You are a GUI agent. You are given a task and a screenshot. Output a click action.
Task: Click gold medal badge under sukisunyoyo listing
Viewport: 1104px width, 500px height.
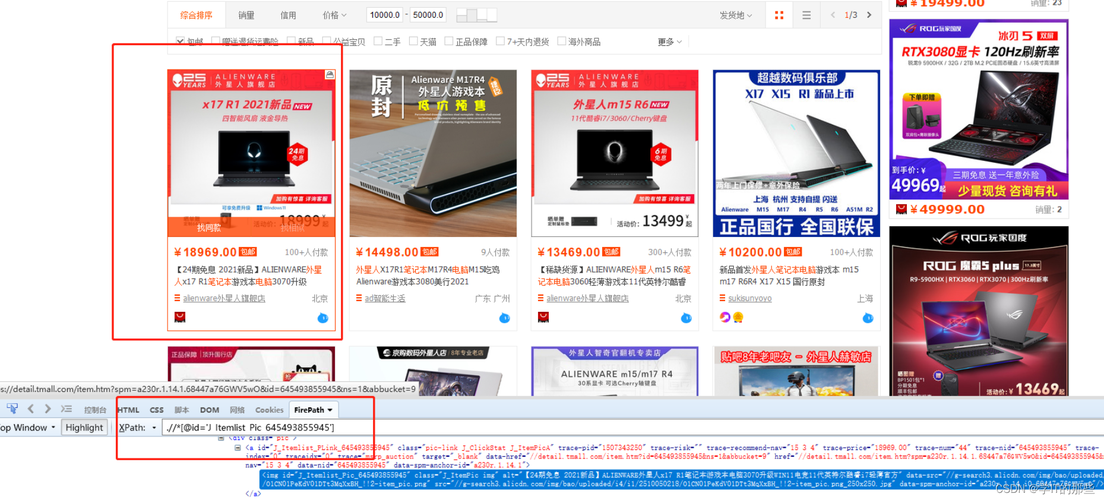point(737,318)
